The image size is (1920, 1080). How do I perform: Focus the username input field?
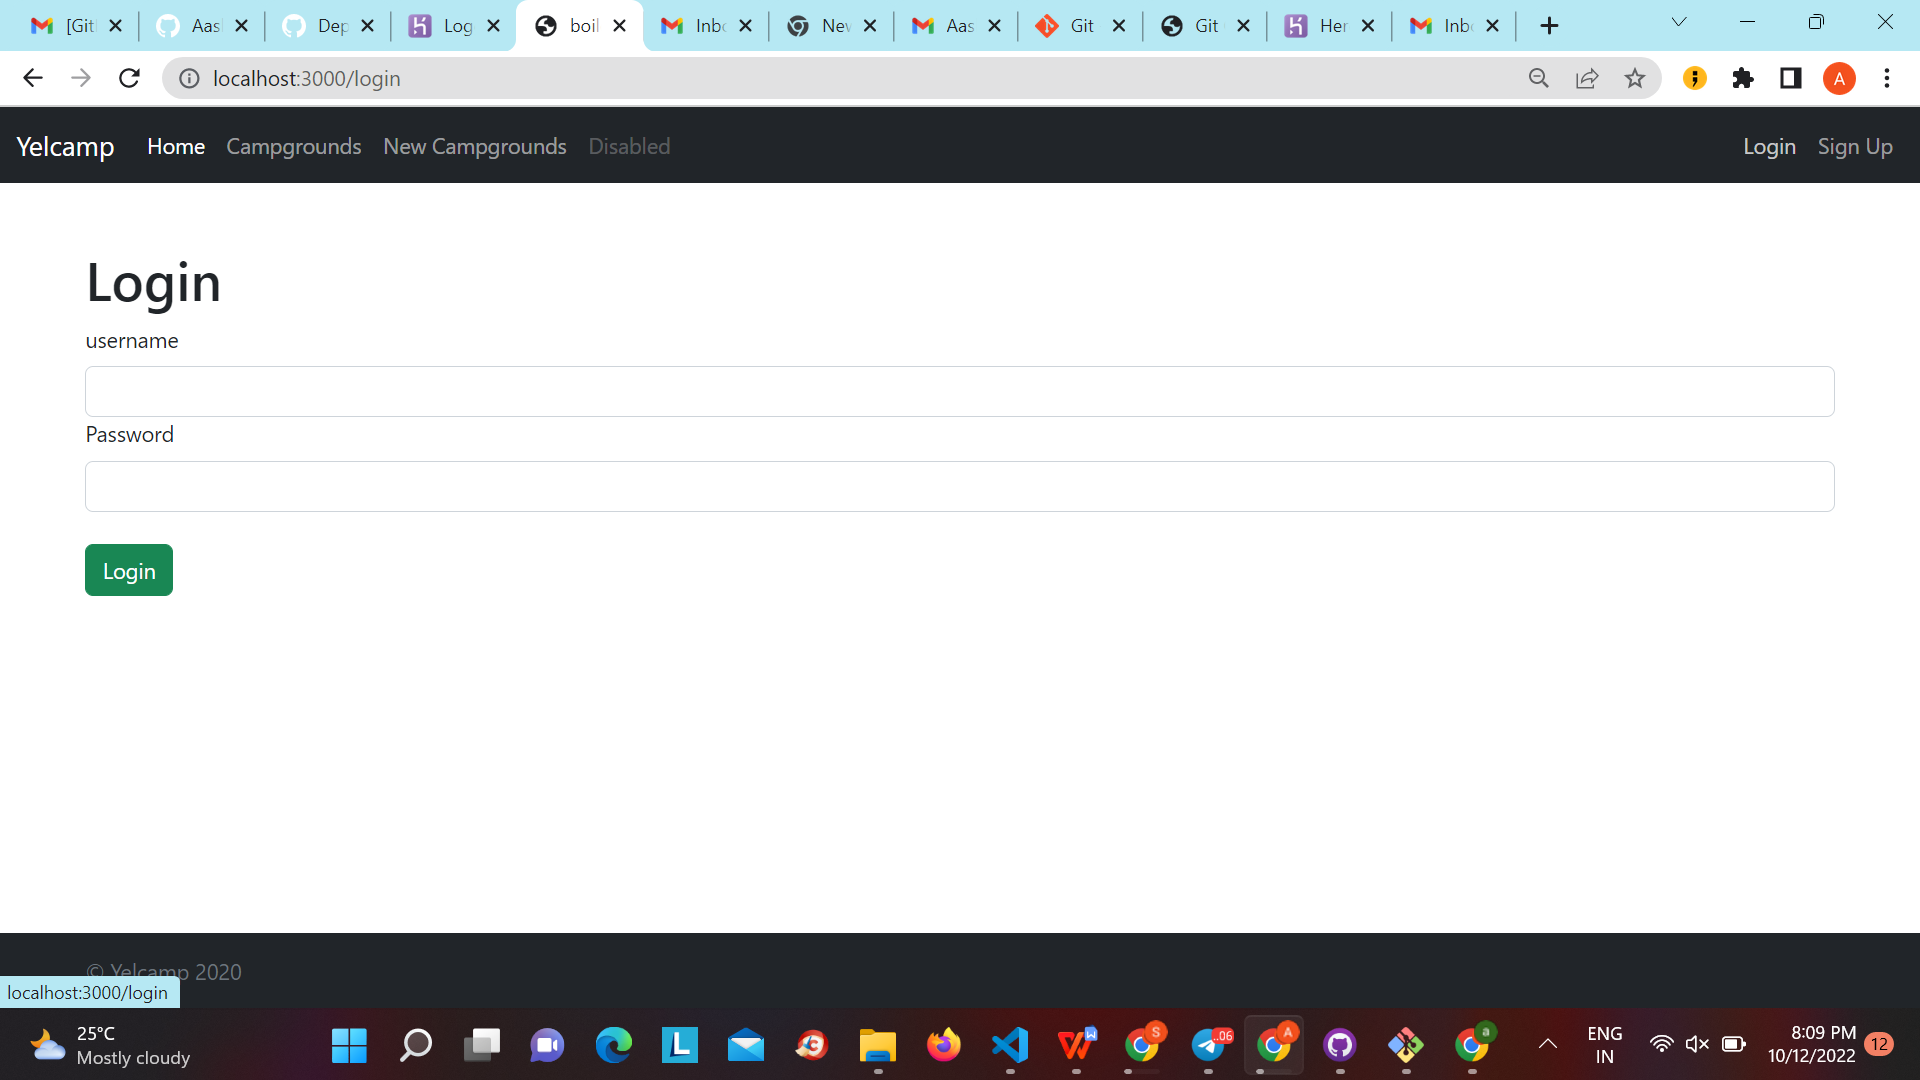959,391
